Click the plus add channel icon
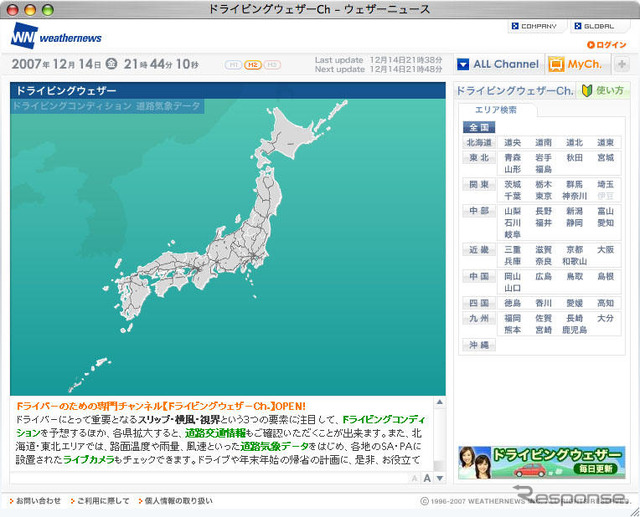This screenshot has width=640, height=517. [x=622, y=64]
